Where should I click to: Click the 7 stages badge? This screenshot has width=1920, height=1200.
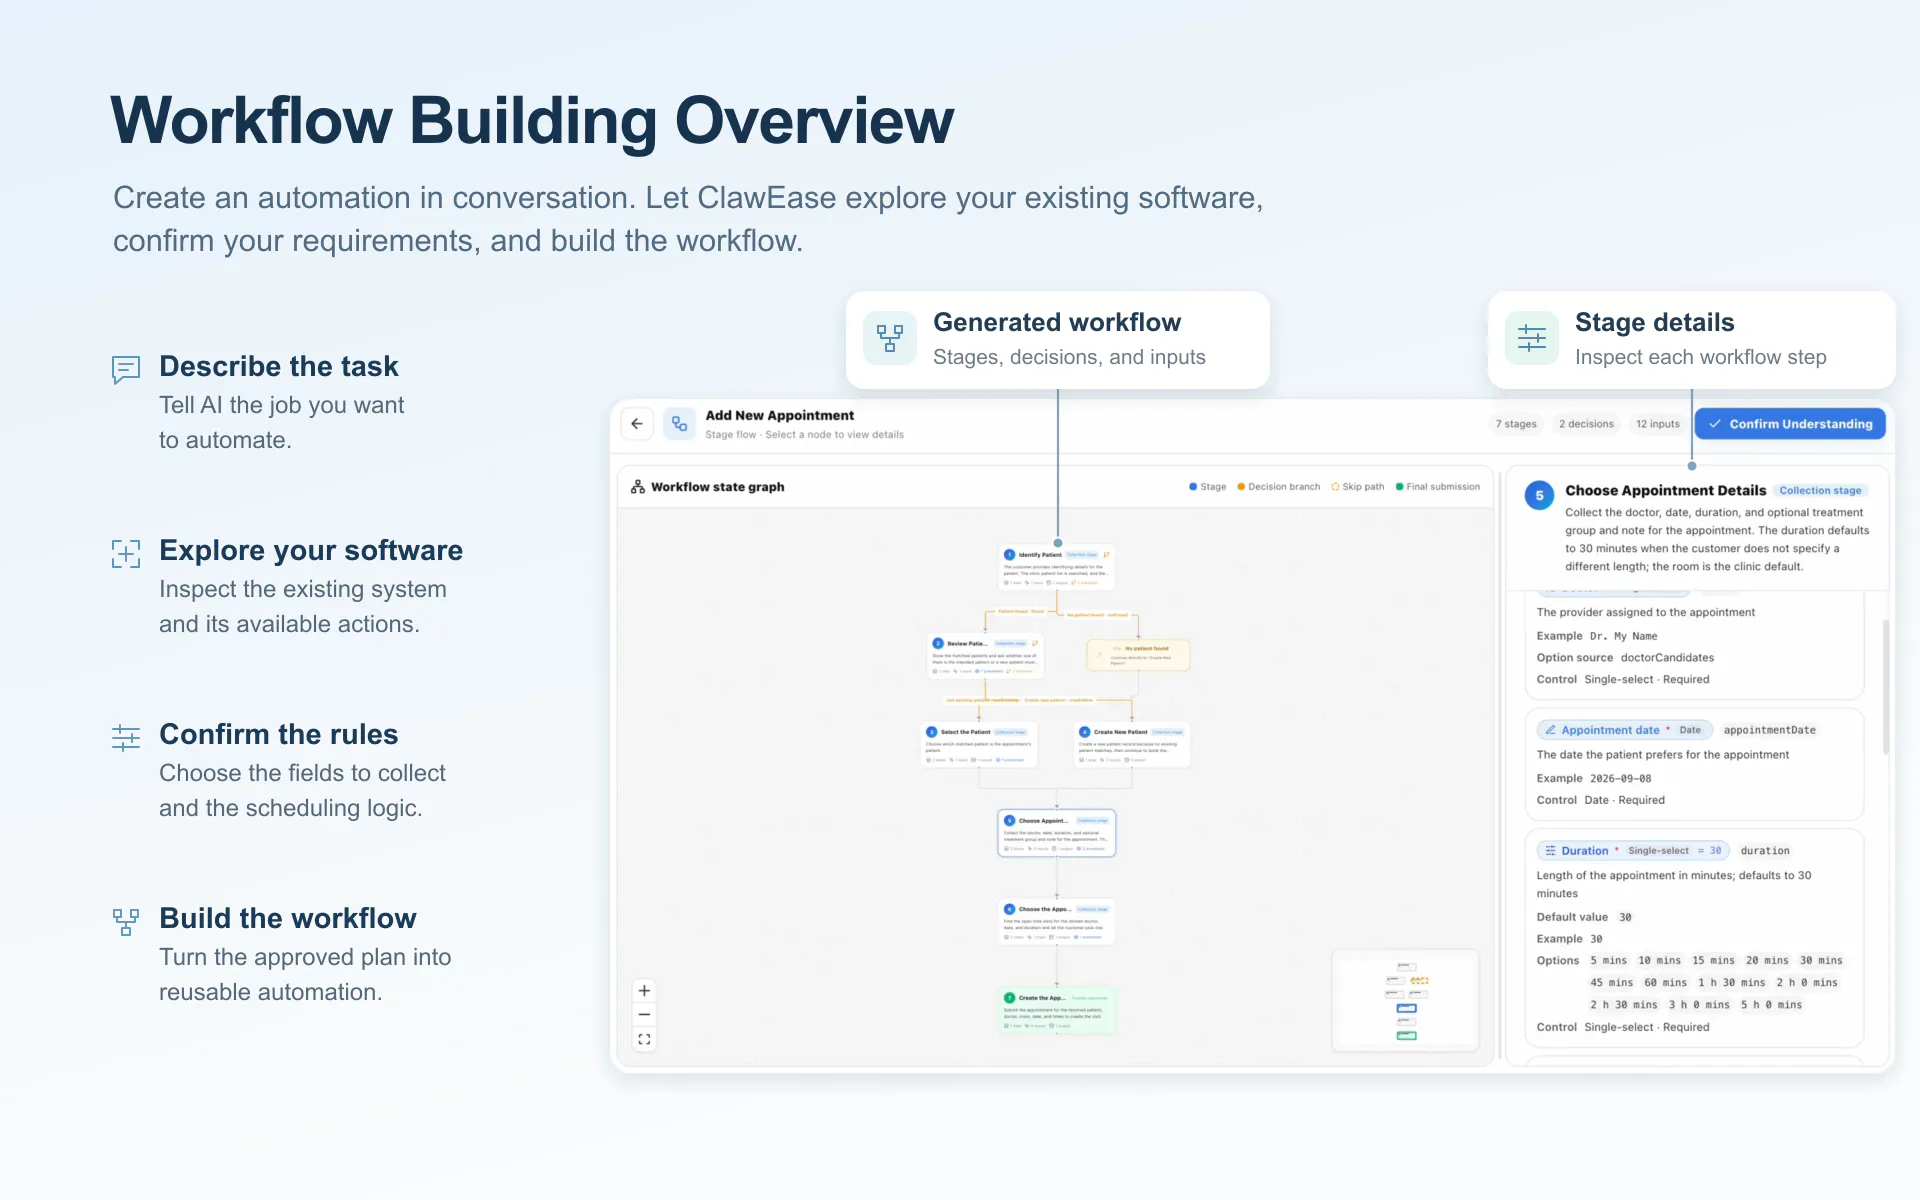pos(1516,424)
